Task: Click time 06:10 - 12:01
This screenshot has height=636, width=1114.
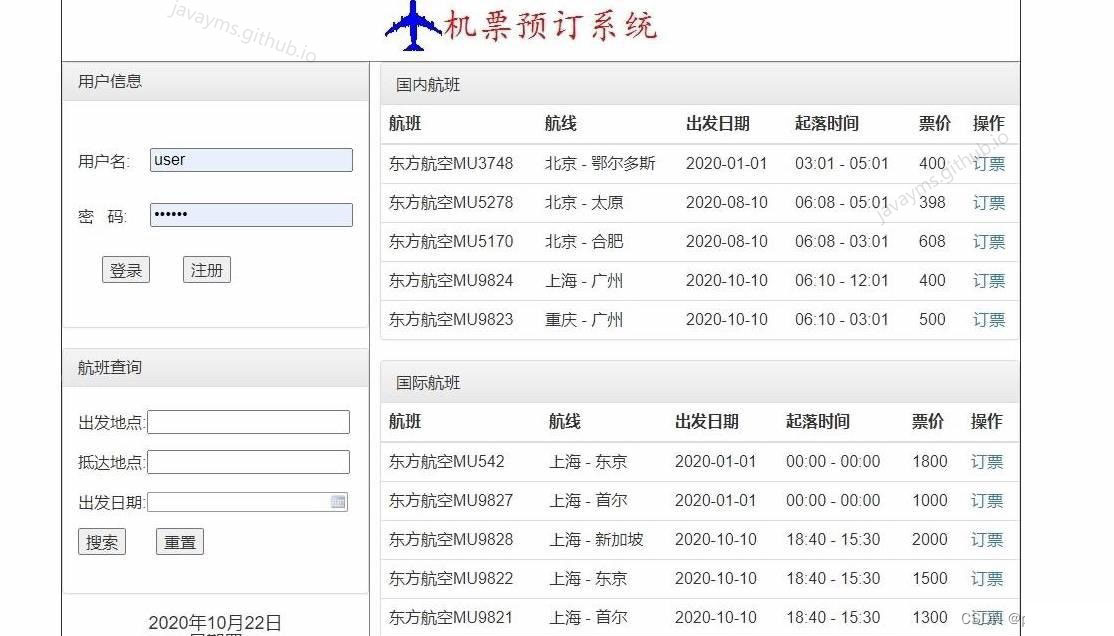Action: click(841, 281)
